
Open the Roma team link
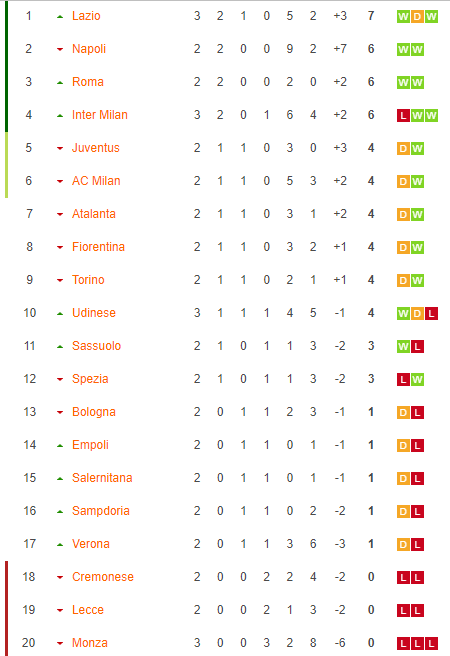click(x=88, y=82)
